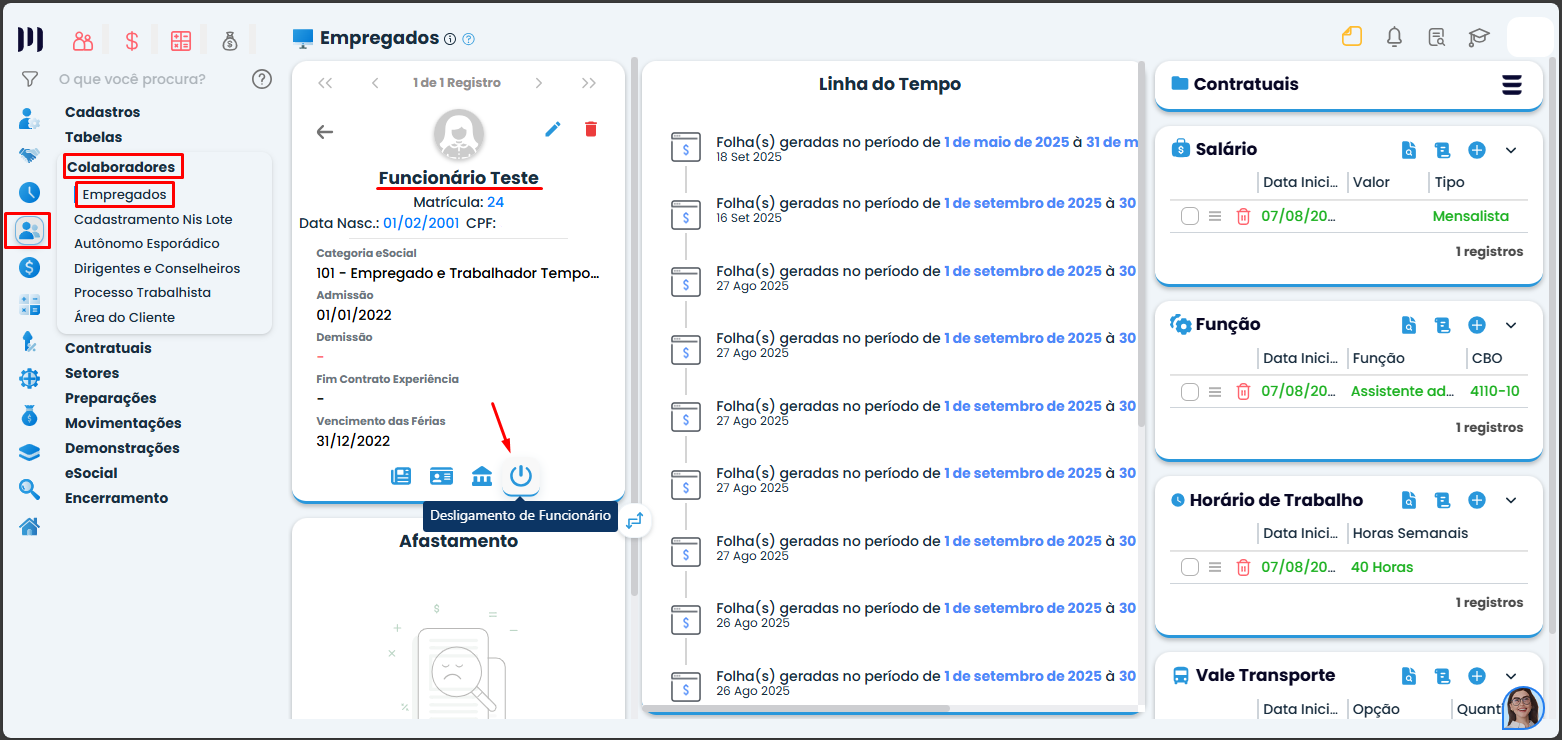Open the handshake icon in left sidebar

click(x=30, y=156)
